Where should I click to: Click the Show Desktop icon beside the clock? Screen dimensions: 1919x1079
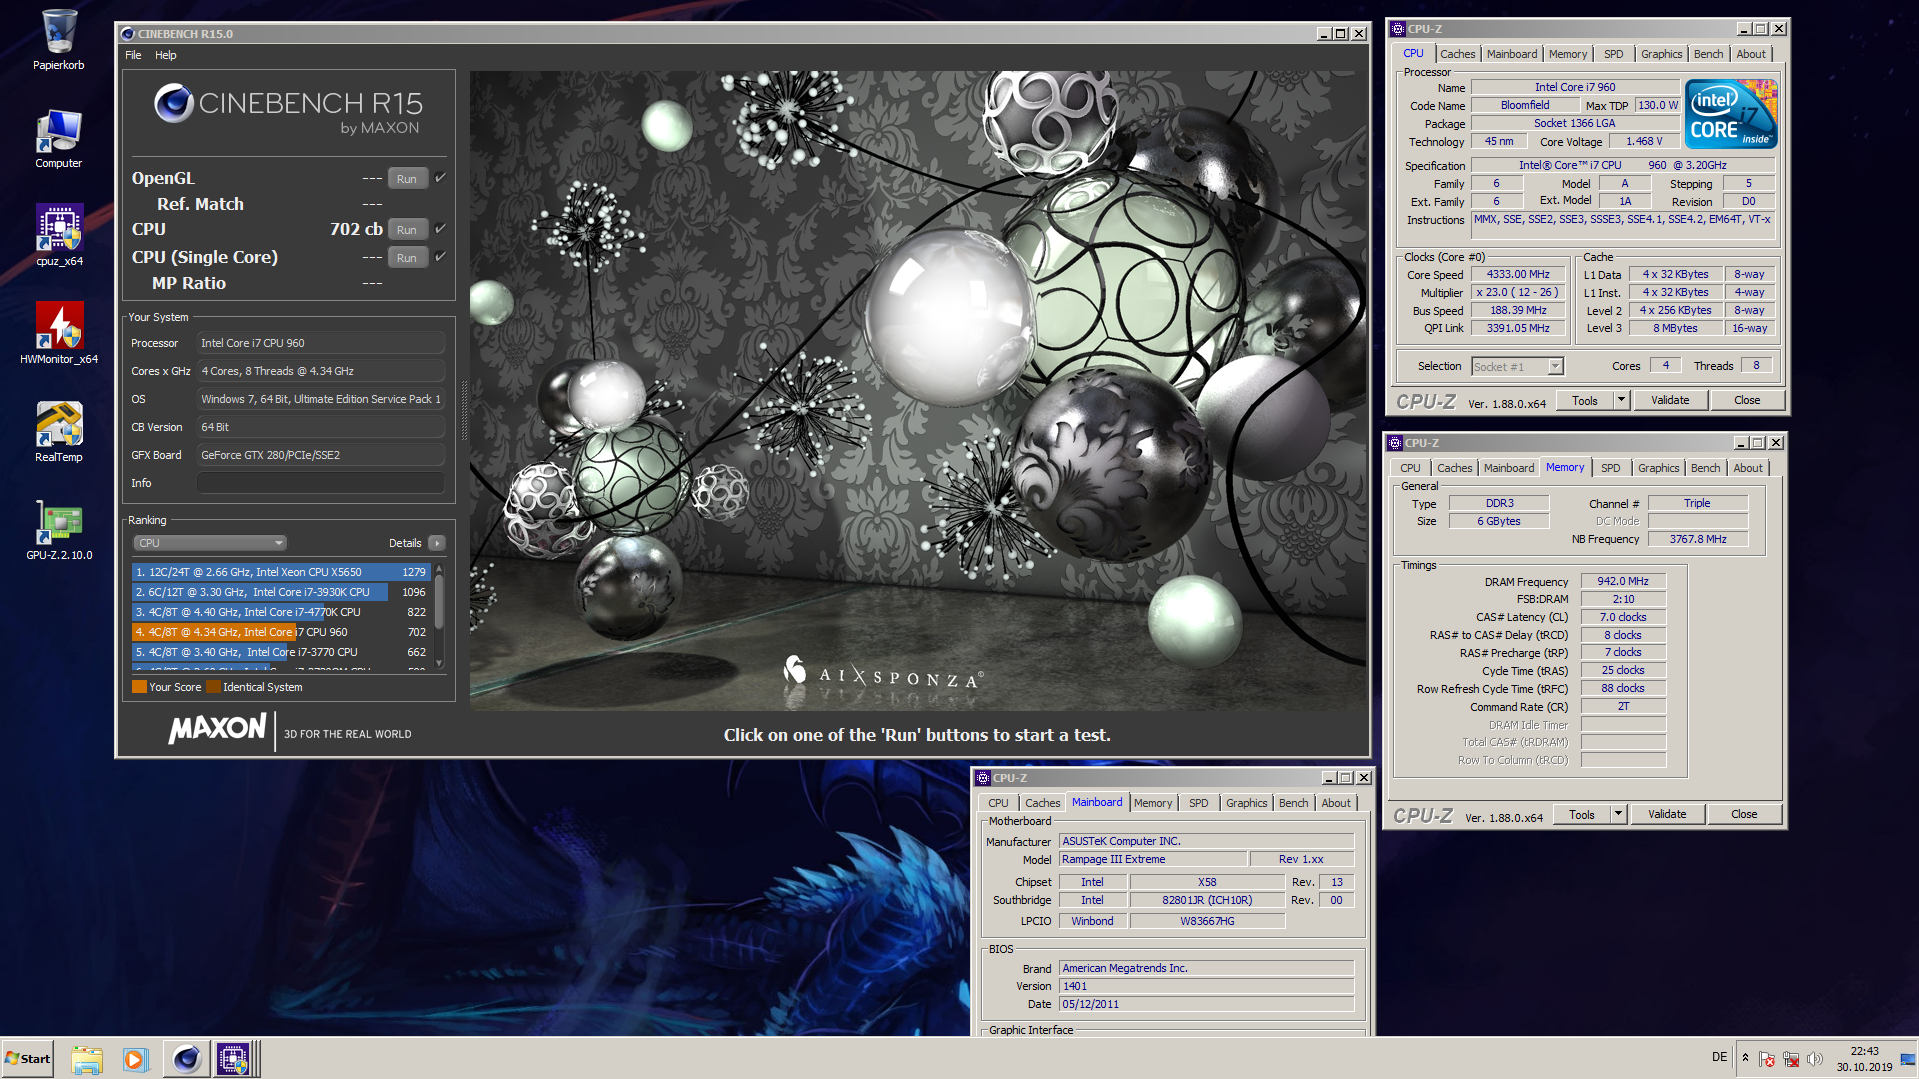point(1908,1059)
